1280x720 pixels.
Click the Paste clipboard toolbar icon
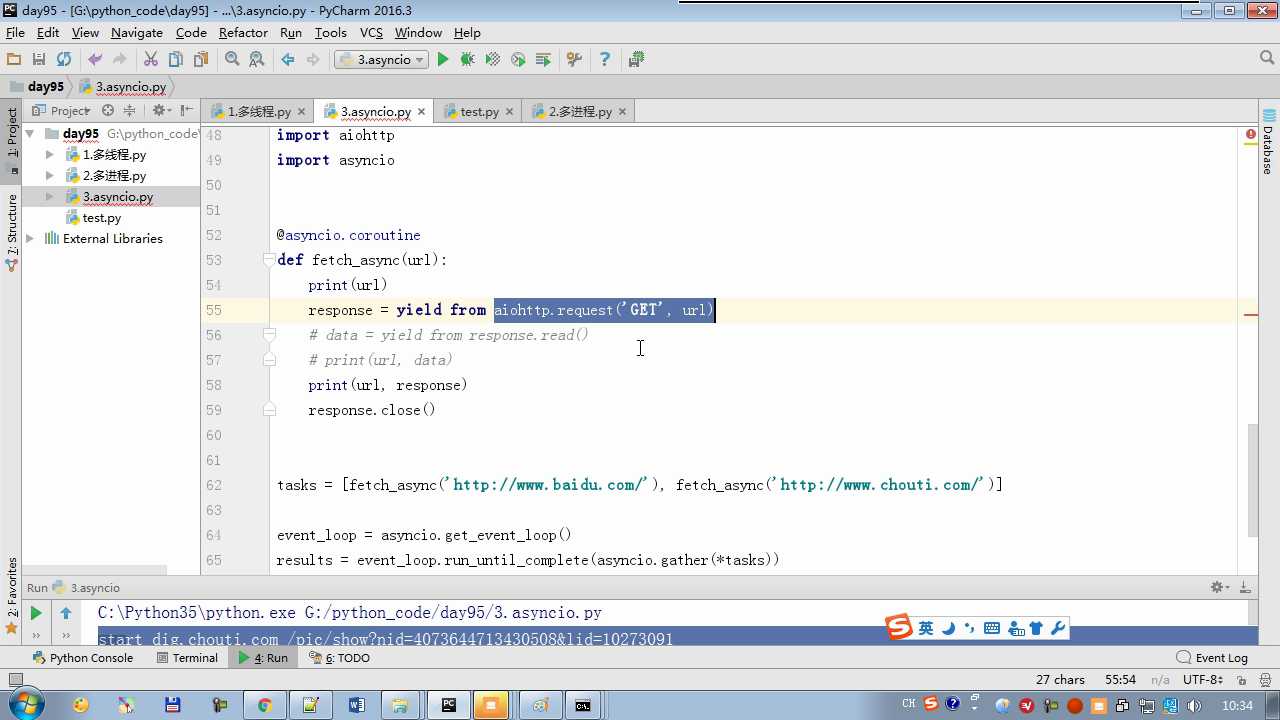201,60
